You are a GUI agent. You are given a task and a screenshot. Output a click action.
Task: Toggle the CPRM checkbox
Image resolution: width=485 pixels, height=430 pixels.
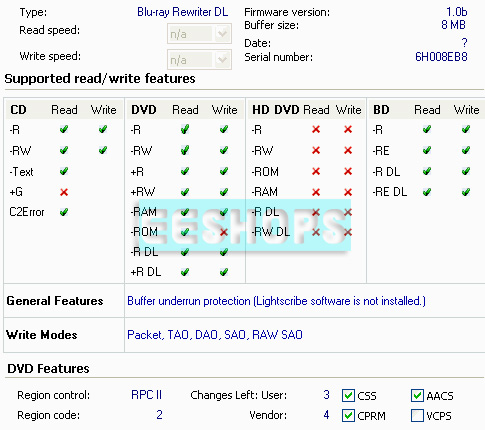(x=348, y=416)
